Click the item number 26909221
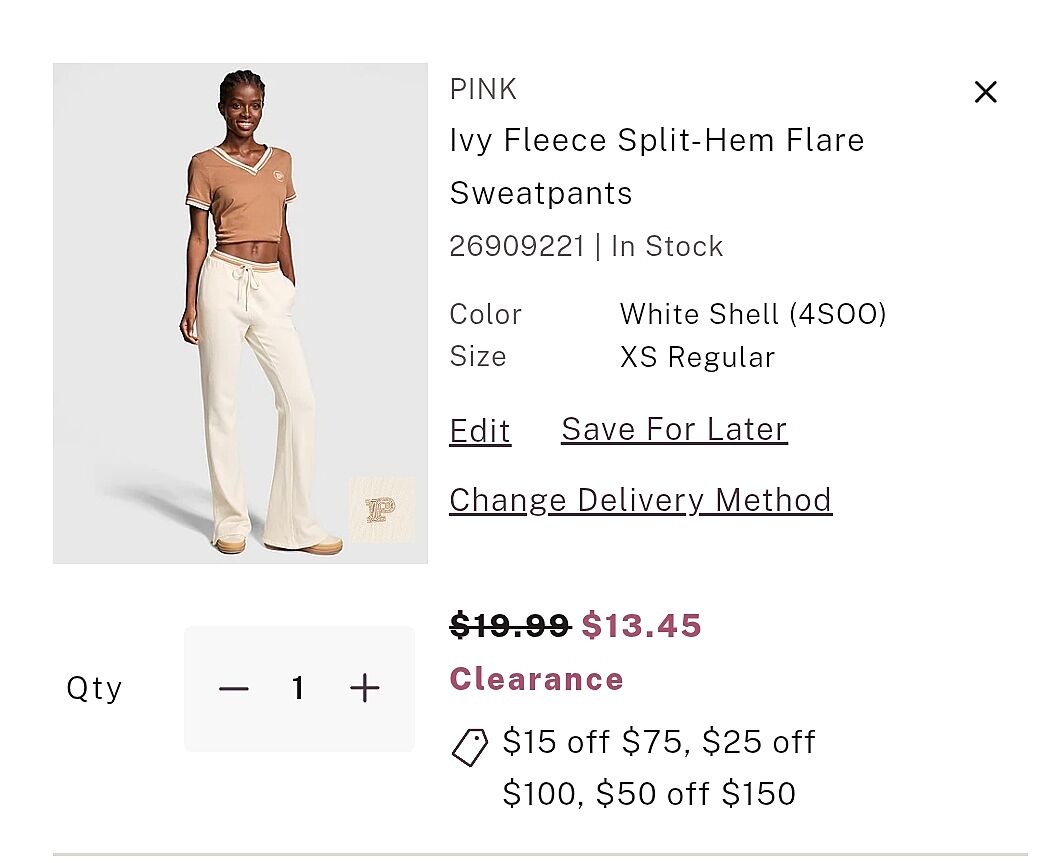 point(517,246)
